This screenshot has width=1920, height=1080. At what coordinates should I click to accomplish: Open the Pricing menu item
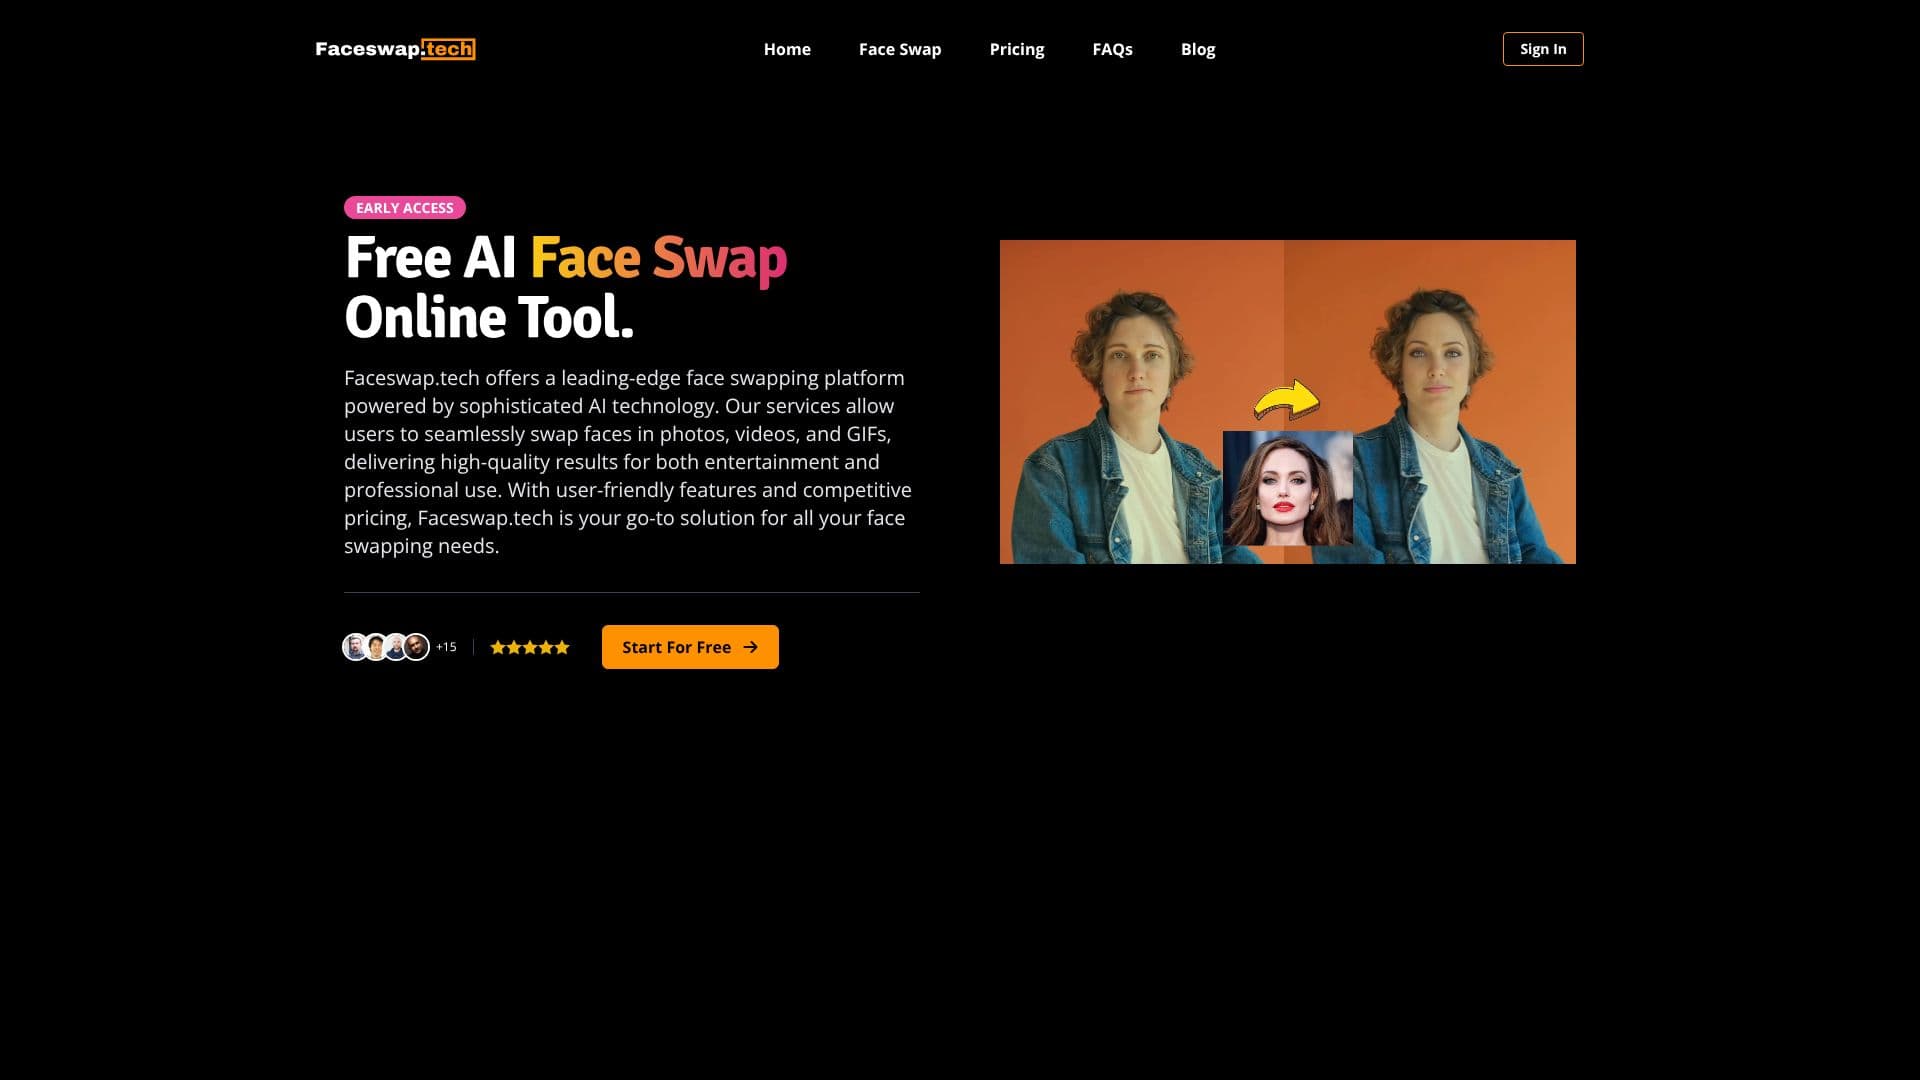(x=1016, y=49)
